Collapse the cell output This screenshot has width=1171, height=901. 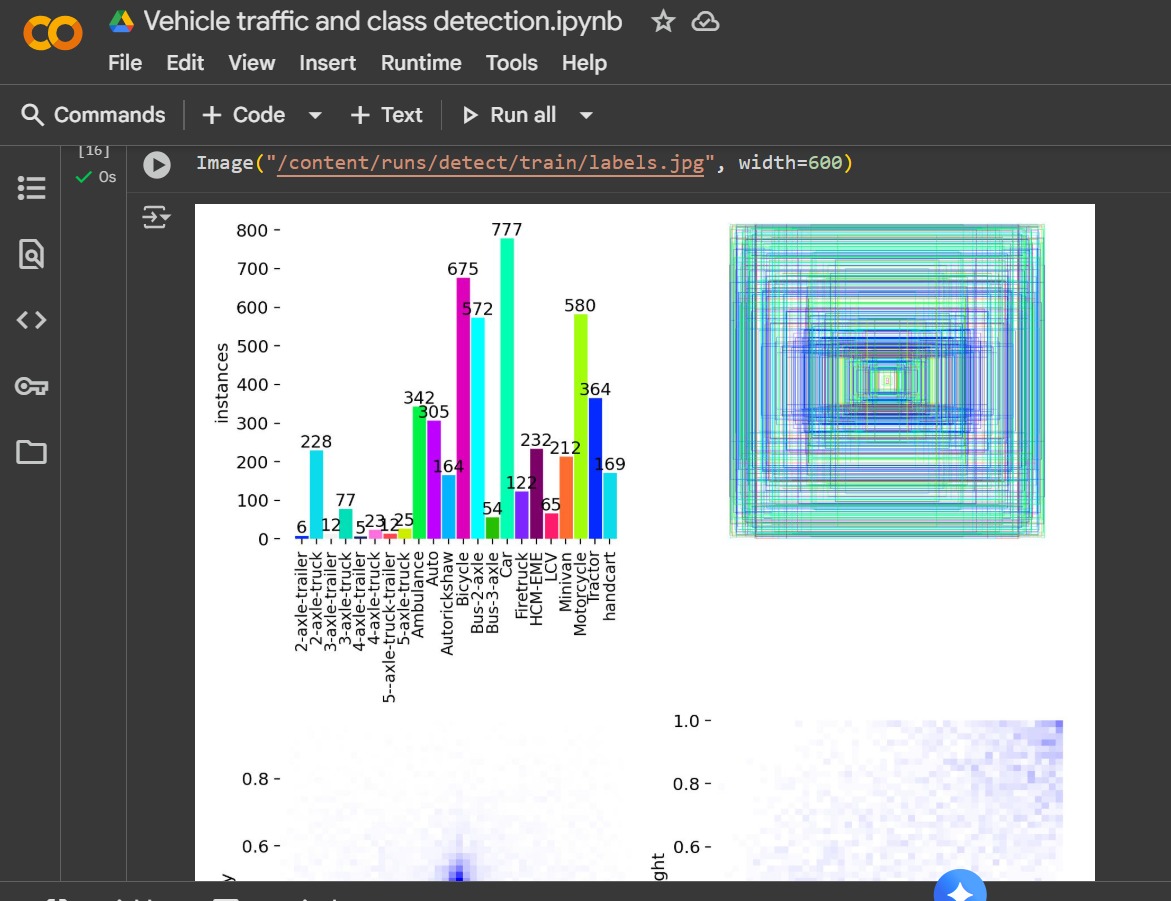(156, 217)
